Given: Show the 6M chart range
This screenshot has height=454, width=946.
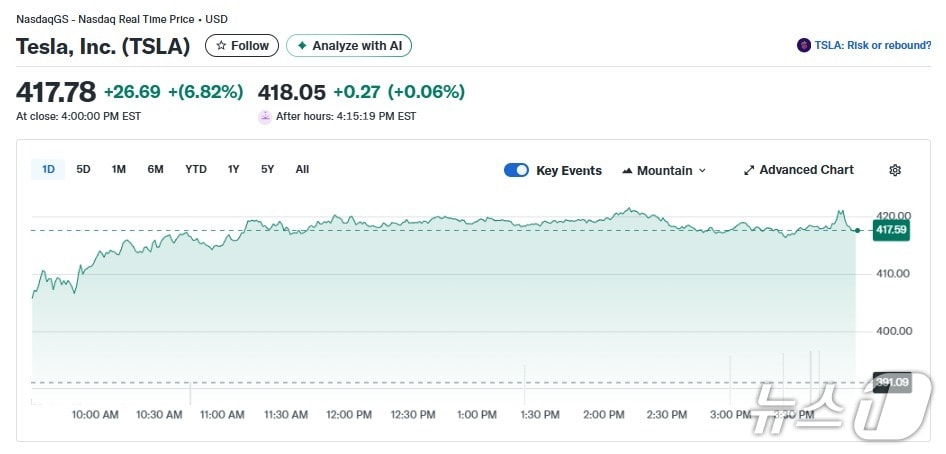Looking at the screenshot, I should [x=155, y=169].
